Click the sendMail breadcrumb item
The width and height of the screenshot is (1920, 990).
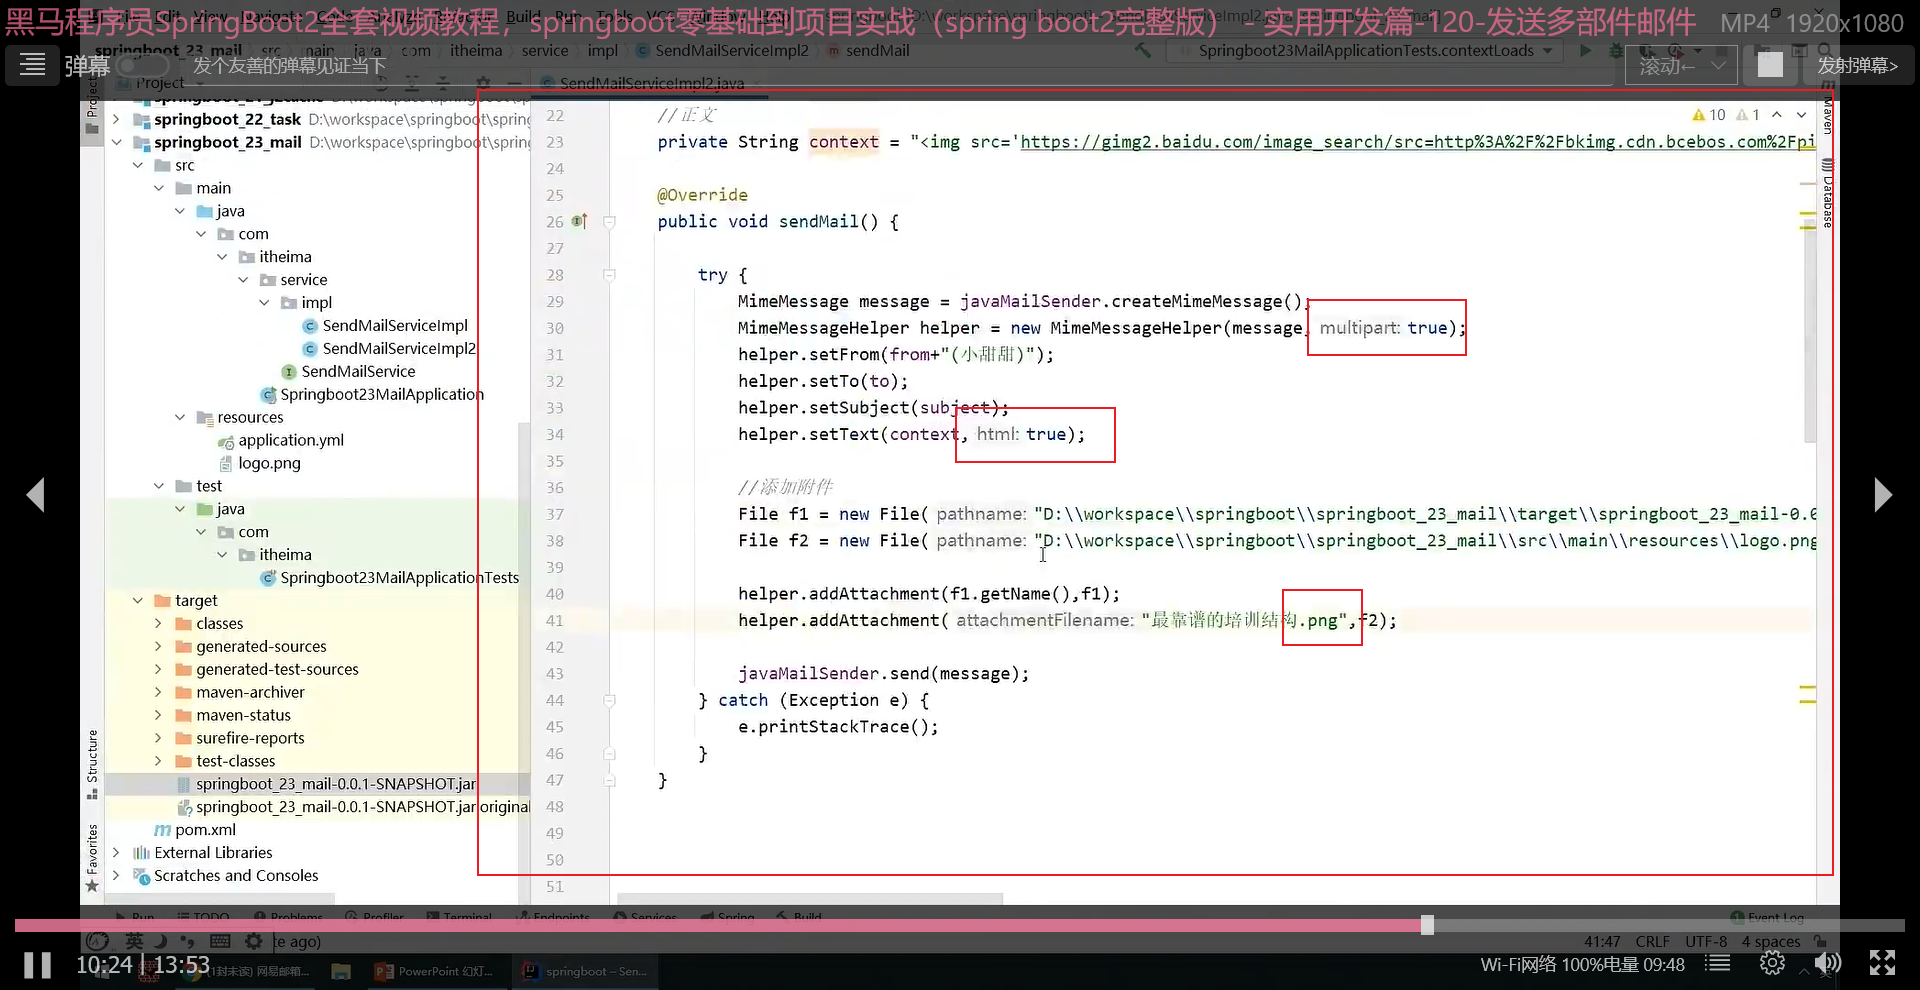point(869,51)
